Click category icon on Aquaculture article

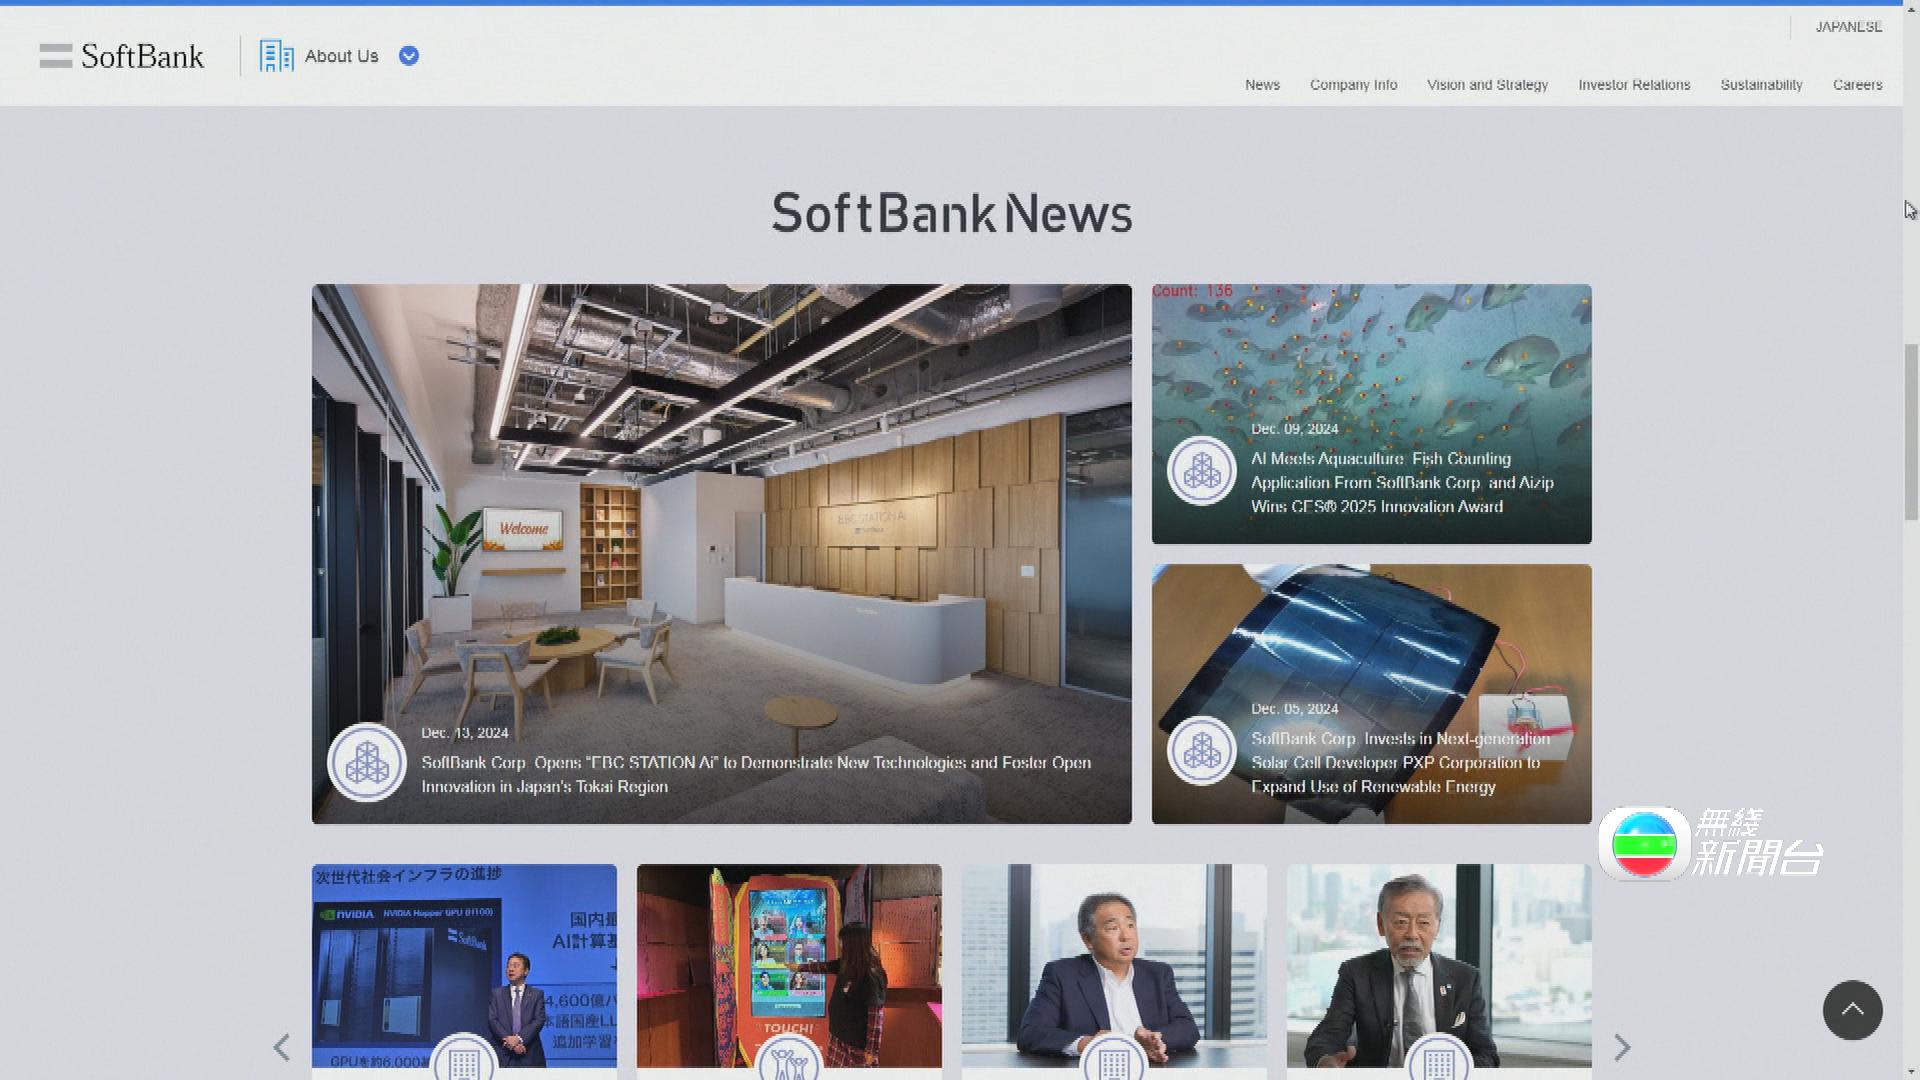(1202, 471)
